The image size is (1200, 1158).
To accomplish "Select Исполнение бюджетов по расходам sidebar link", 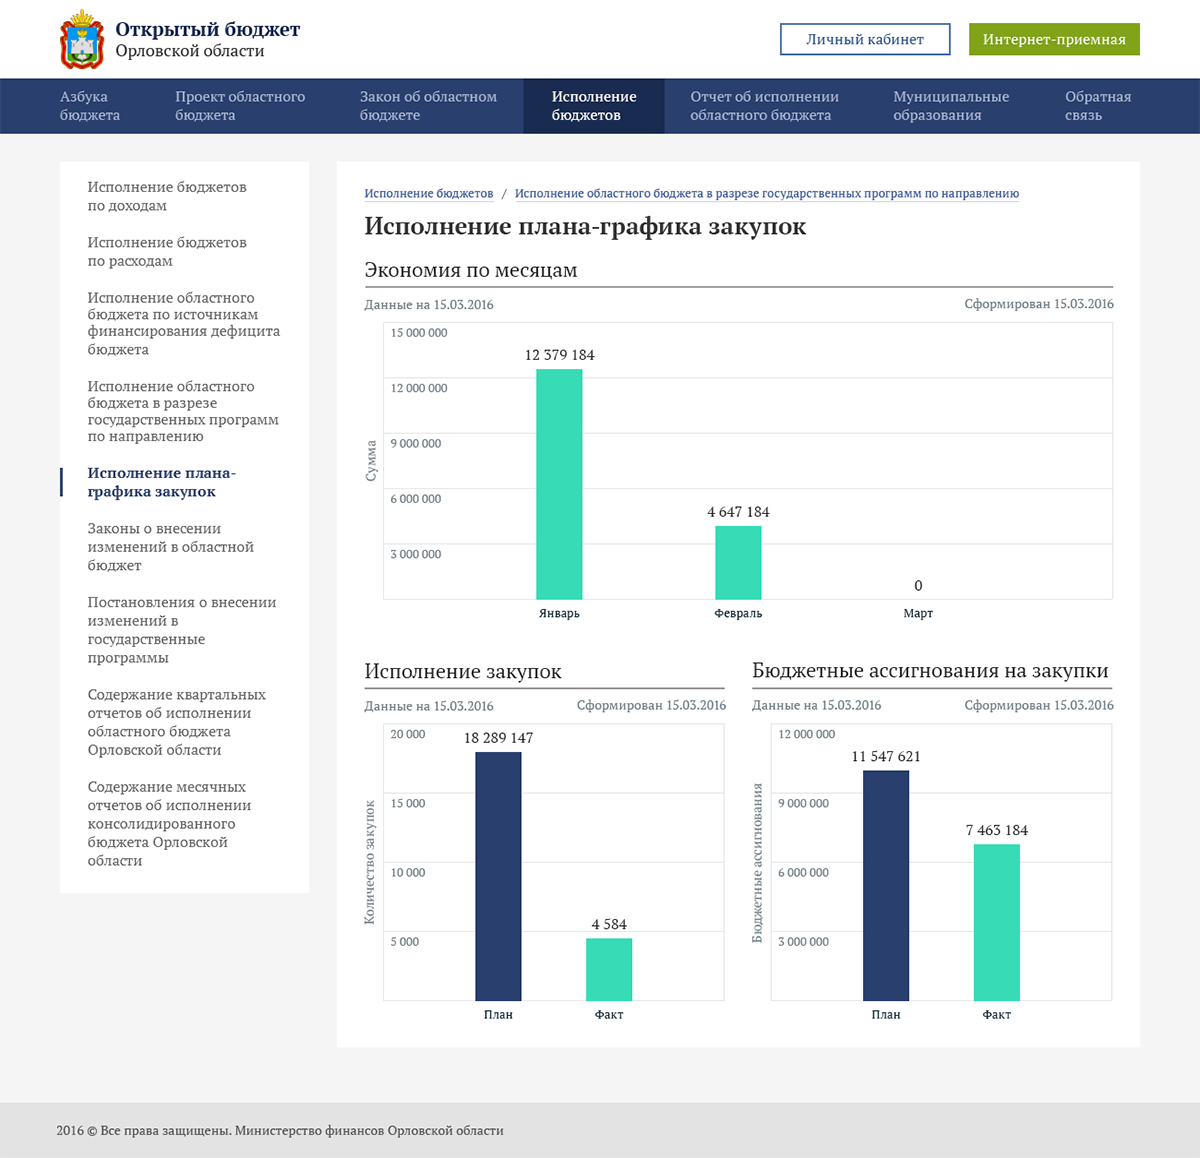I will 166,252.
